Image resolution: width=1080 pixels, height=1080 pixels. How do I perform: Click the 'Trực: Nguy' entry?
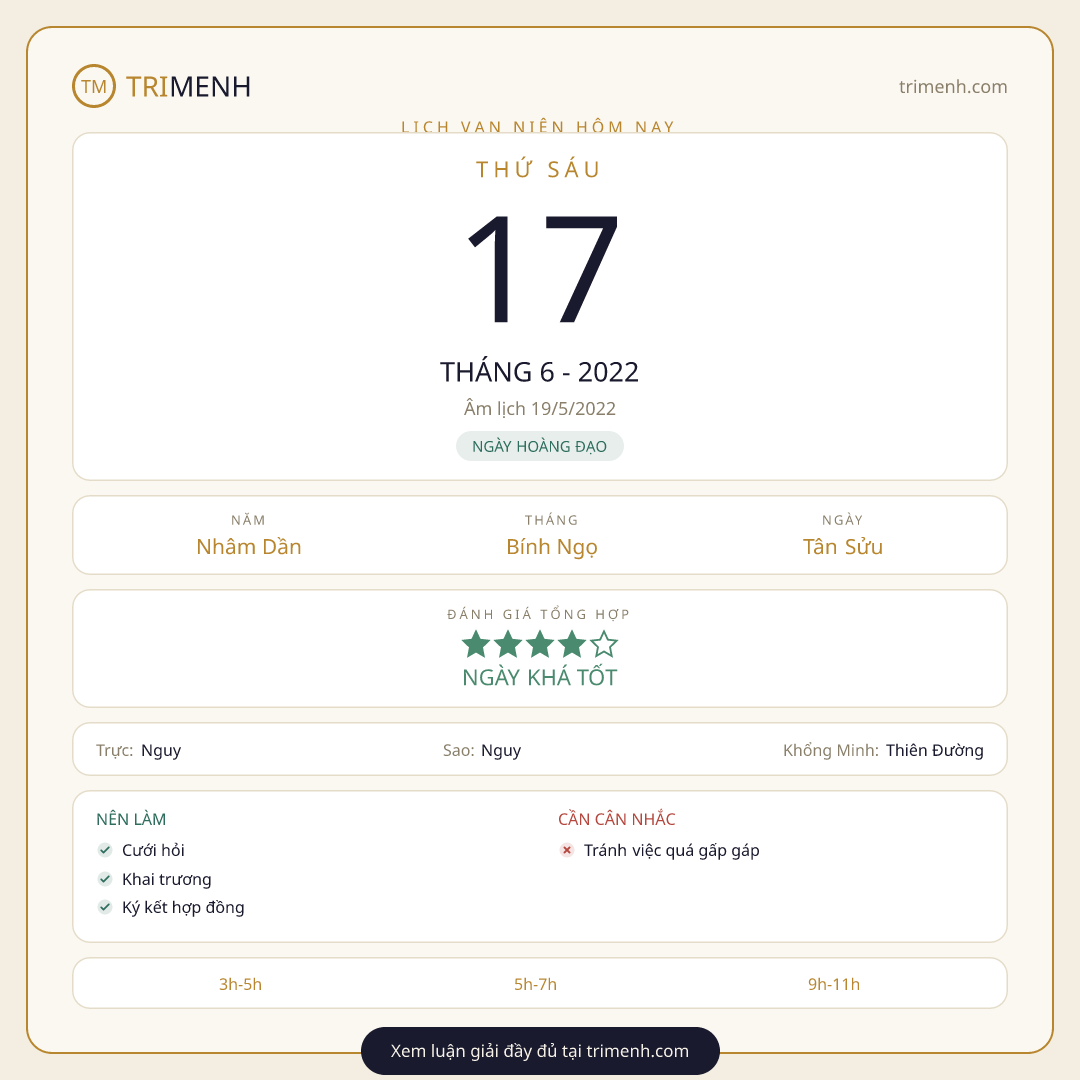pyautogui.click(x=138, y=750)
